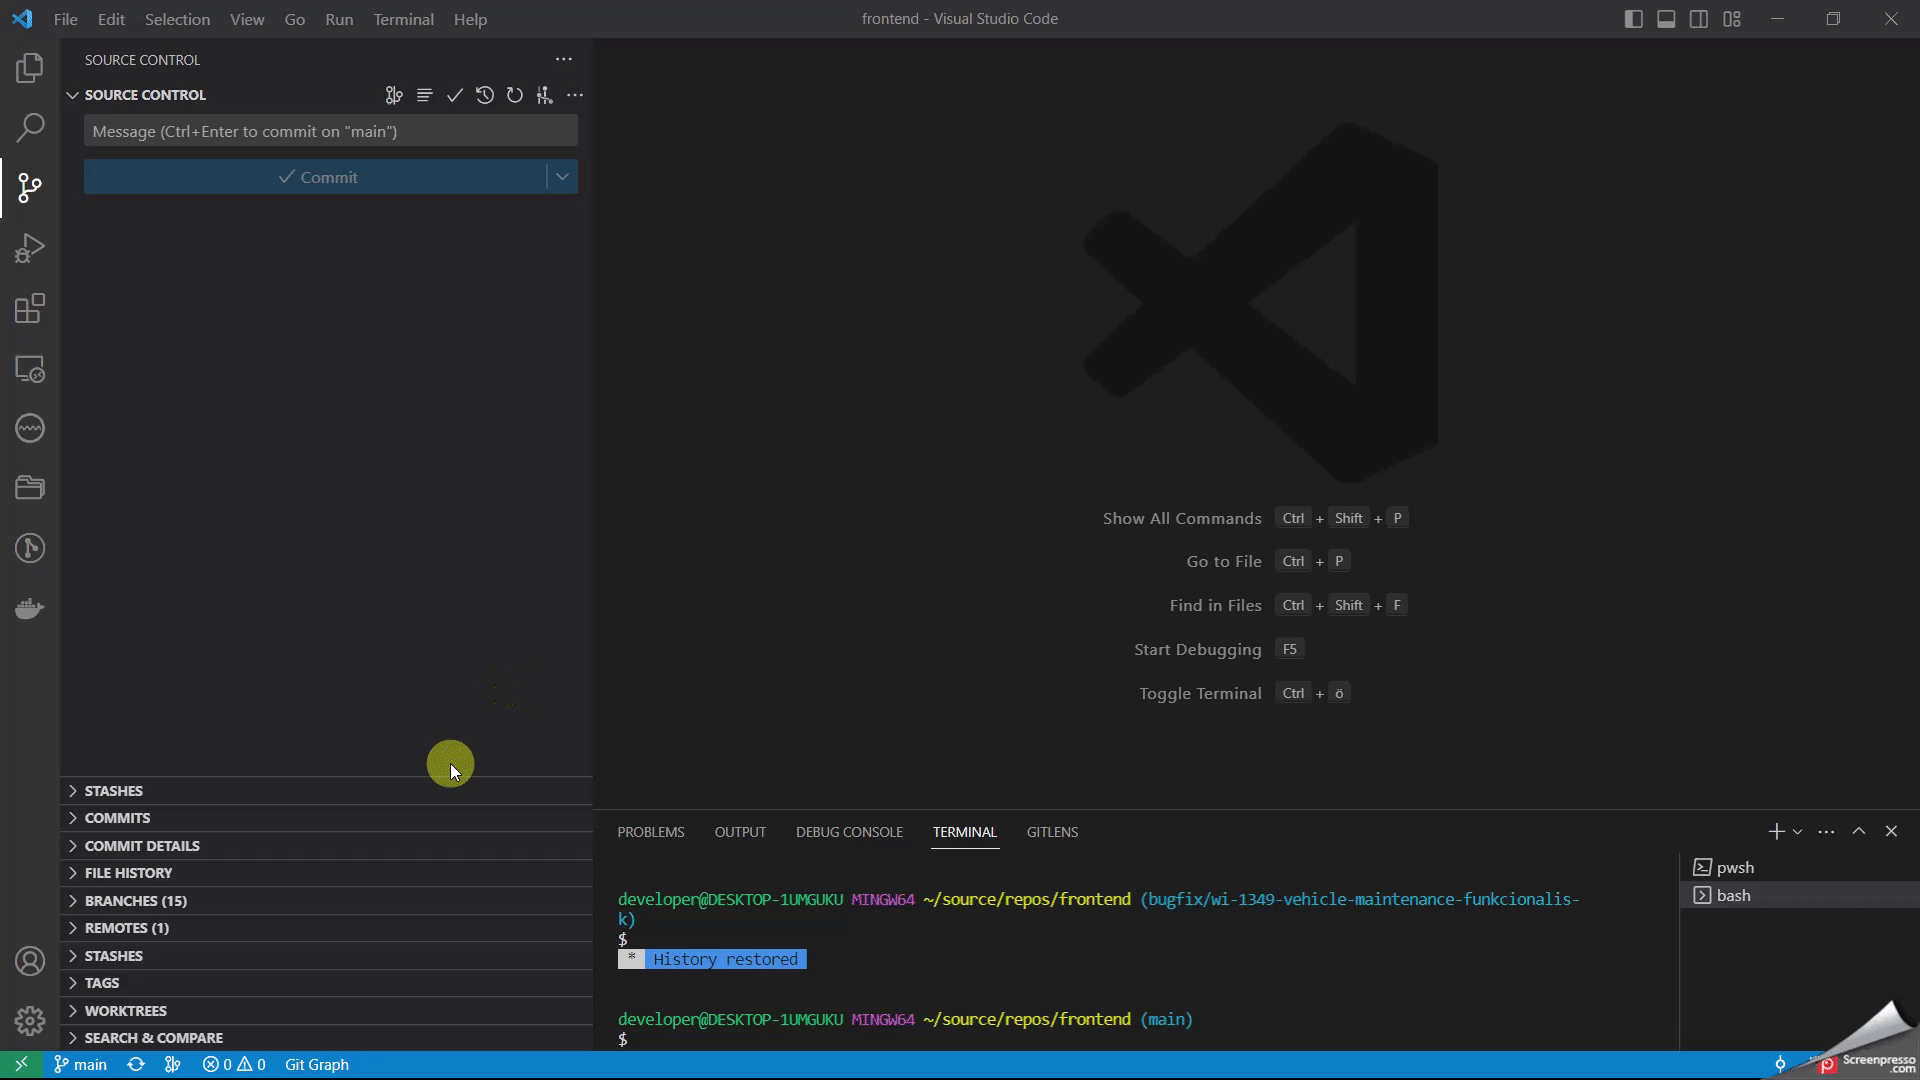The image size is (1920, 1080).
Task: Open the Search view in activity bar
Action: tap(30, 128)
